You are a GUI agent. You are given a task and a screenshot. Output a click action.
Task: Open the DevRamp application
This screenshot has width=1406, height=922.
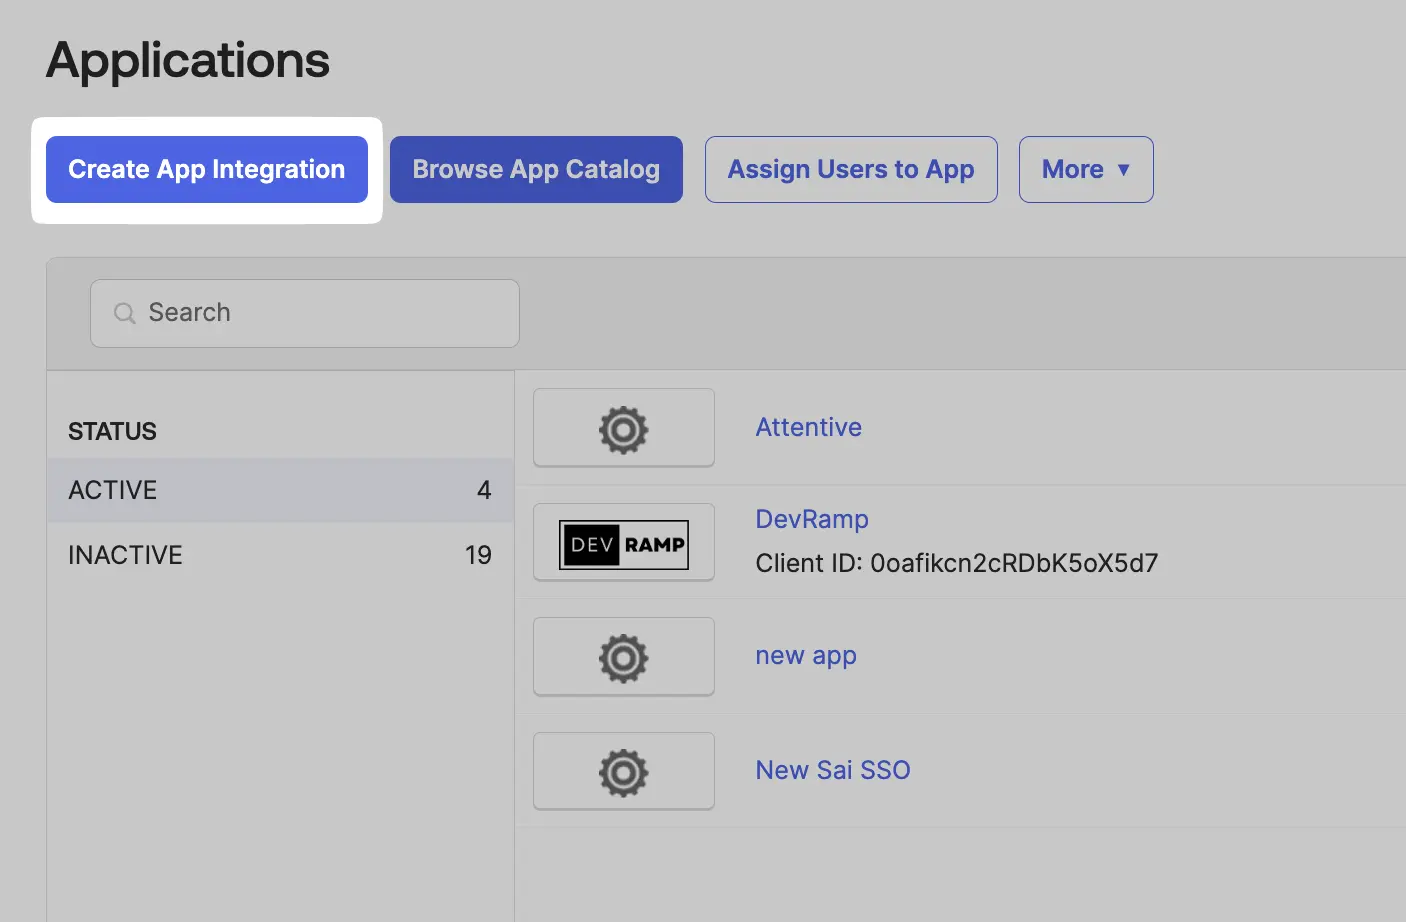(x=812, y=519)
